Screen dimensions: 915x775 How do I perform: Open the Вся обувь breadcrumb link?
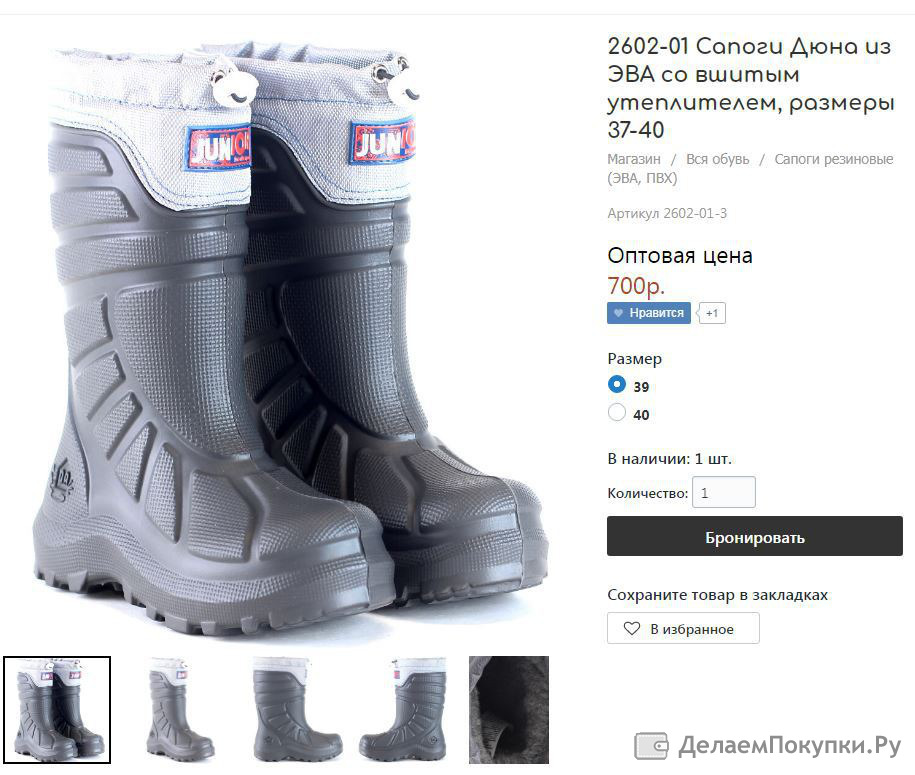718,159
